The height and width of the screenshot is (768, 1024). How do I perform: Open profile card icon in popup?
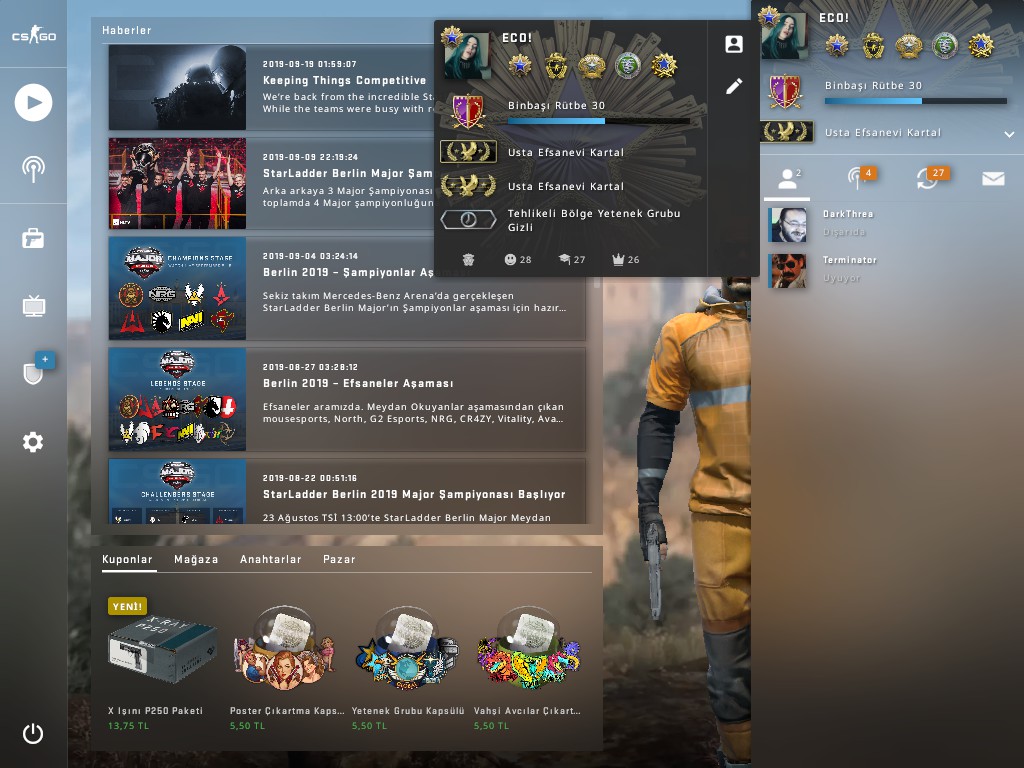pos(734,44)
